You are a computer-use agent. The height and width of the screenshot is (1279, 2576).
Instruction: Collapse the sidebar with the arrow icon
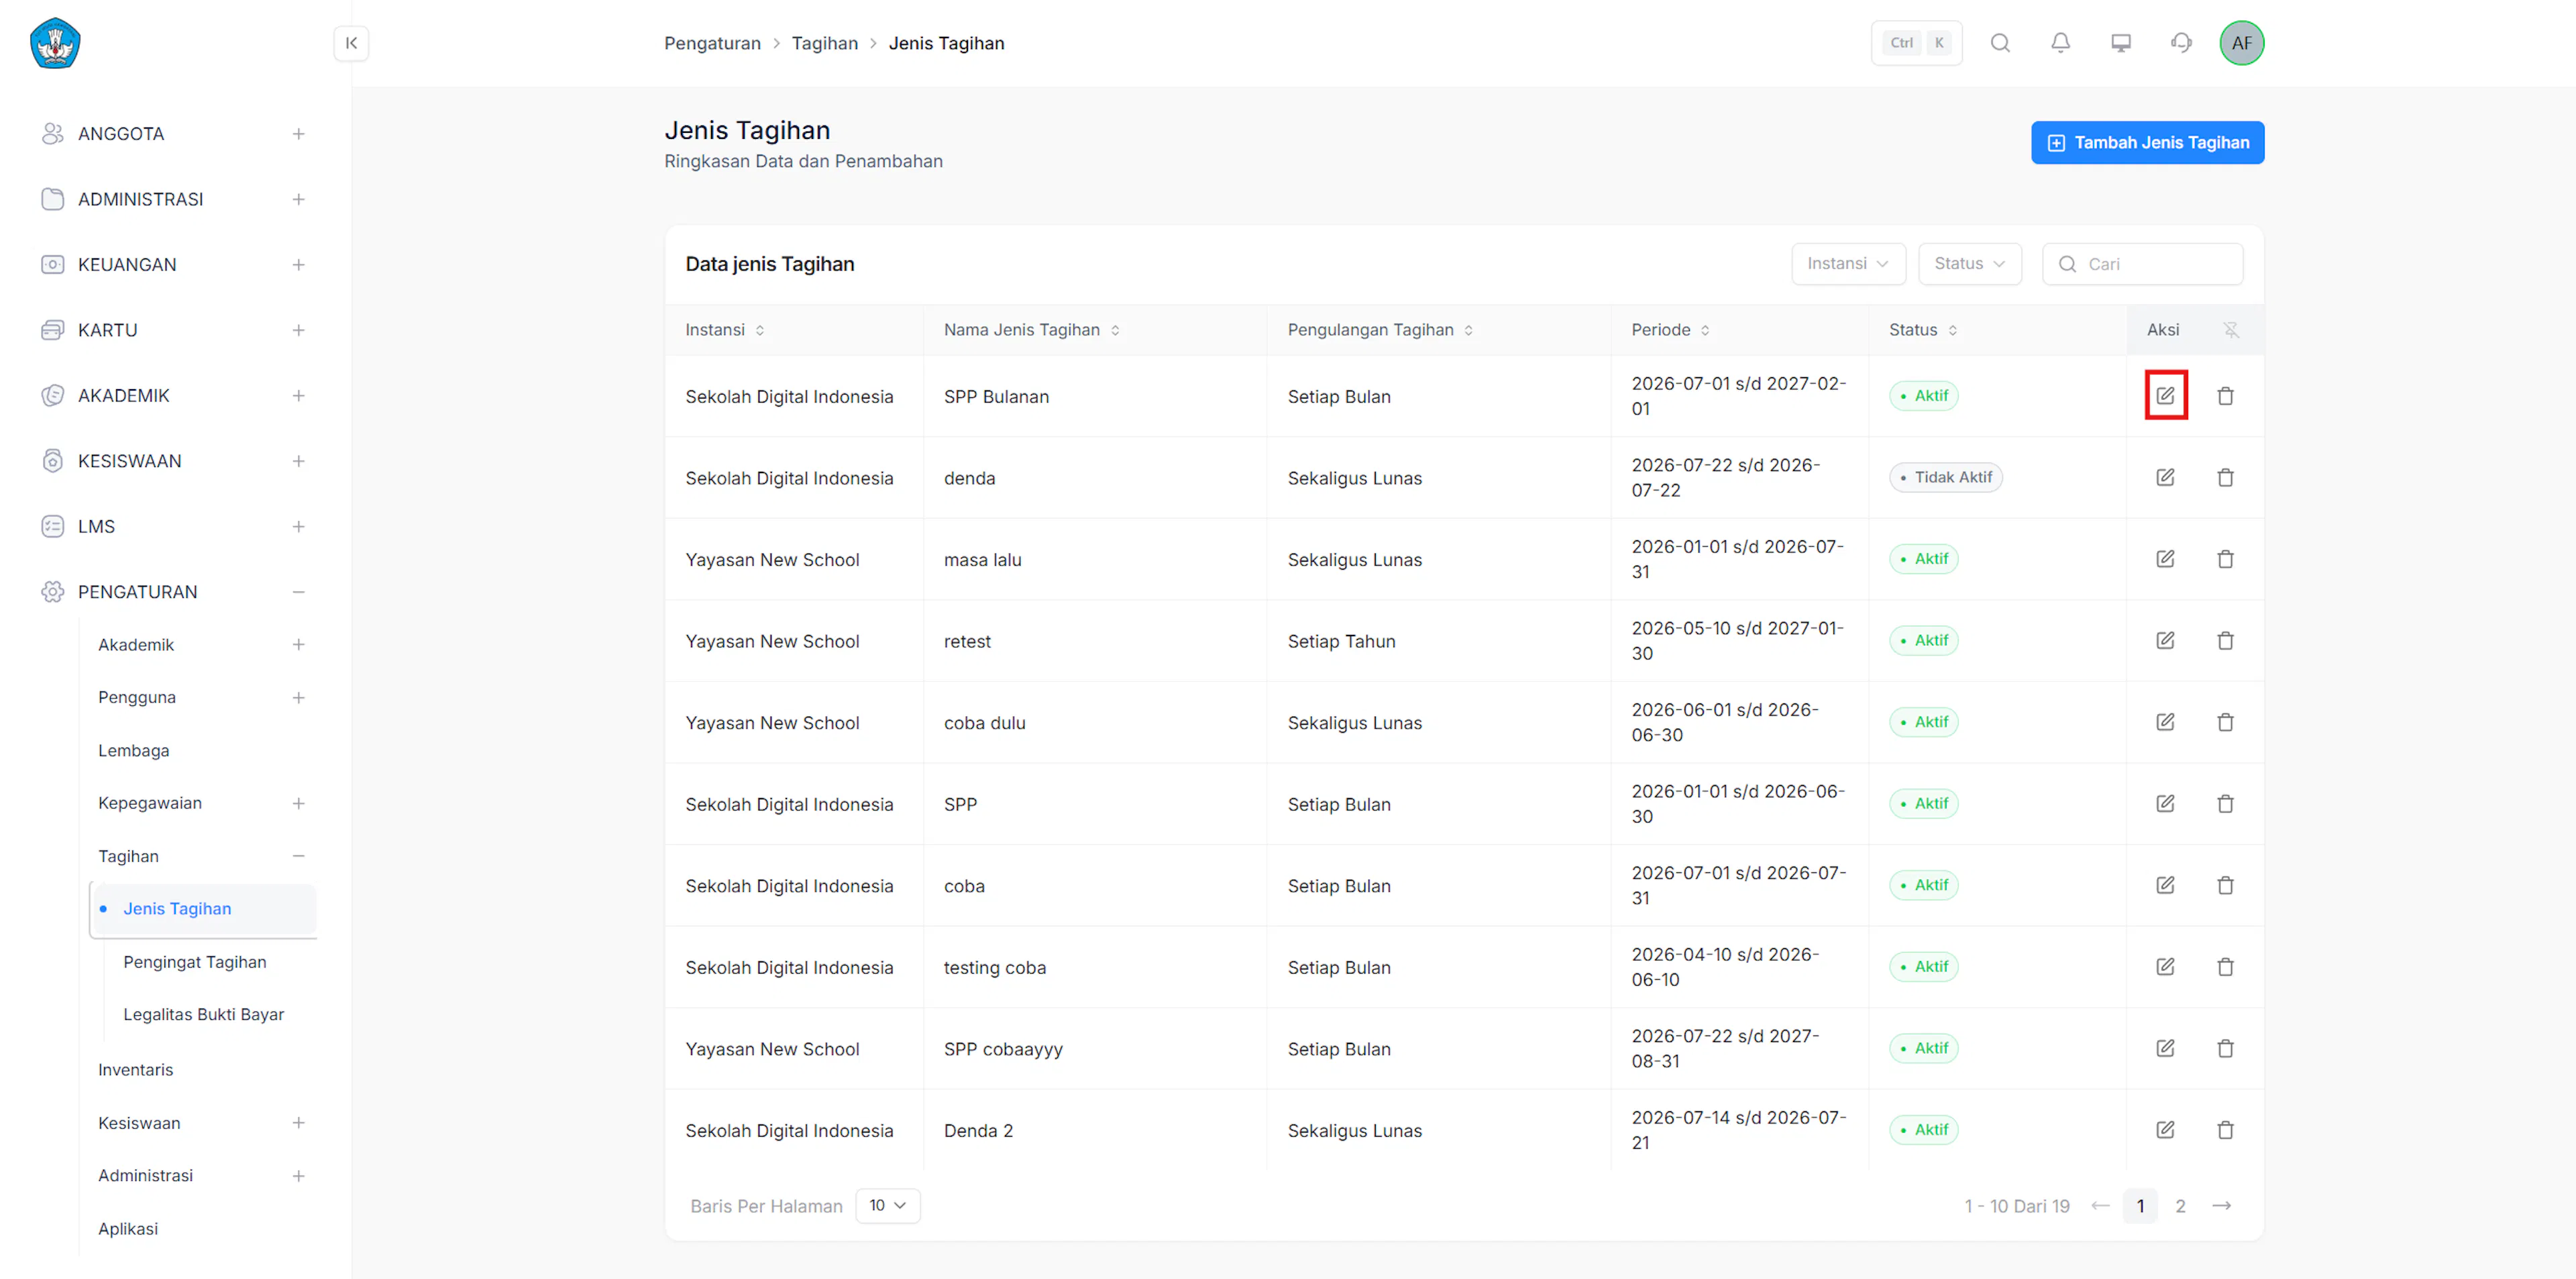click(x=351, y=43)
